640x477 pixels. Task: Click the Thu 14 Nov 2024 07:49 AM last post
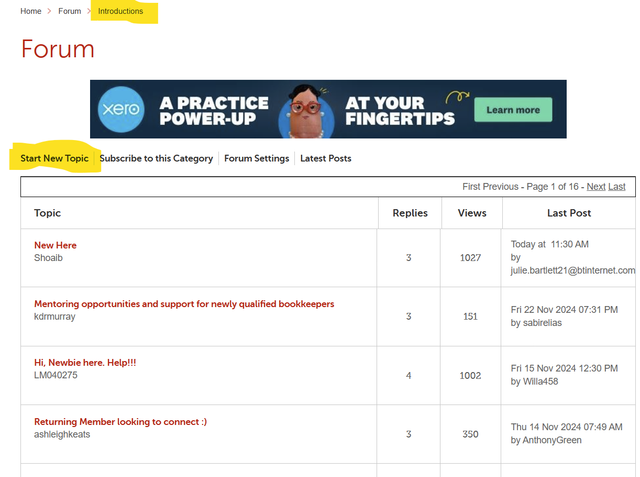pos(567,427)
